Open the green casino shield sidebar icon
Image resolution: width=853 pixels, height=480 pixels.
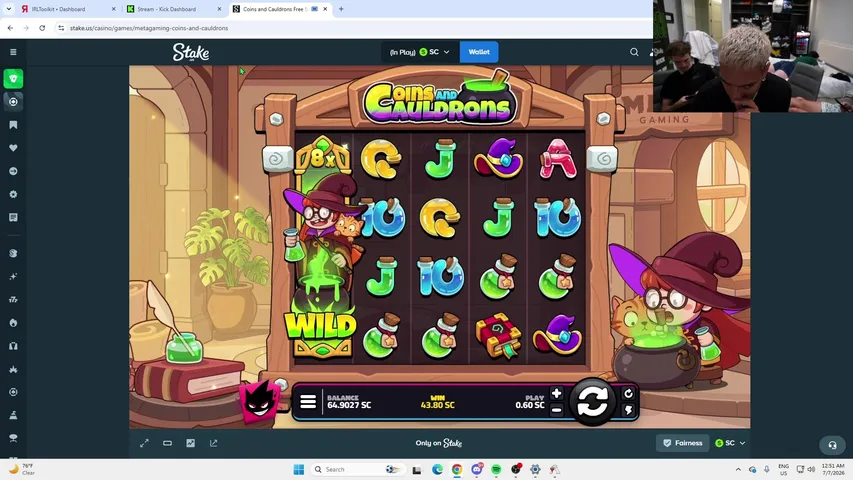[x=14, y=78]
